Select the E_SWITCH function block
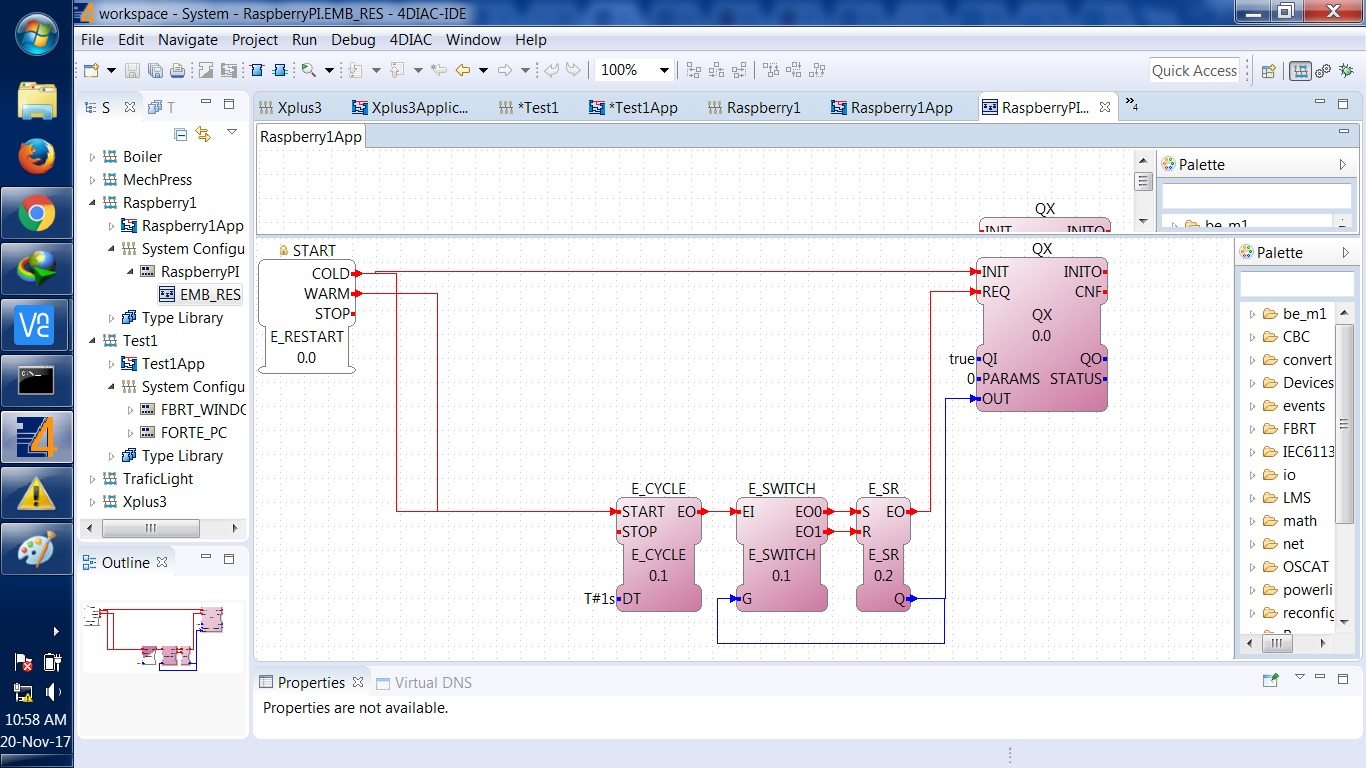The image size is (1366, 768). point(782,555)
